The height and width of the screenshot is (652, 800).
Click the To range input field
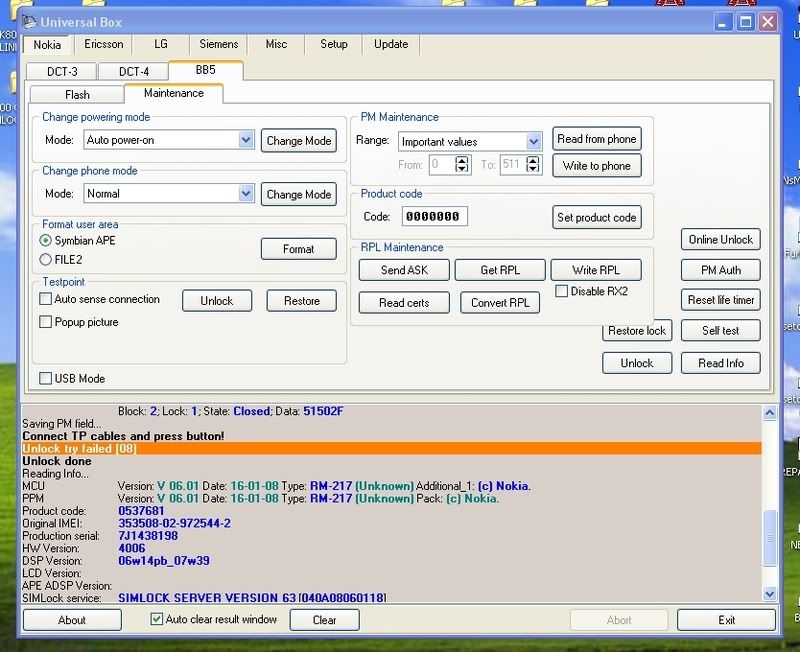(513, 164)
